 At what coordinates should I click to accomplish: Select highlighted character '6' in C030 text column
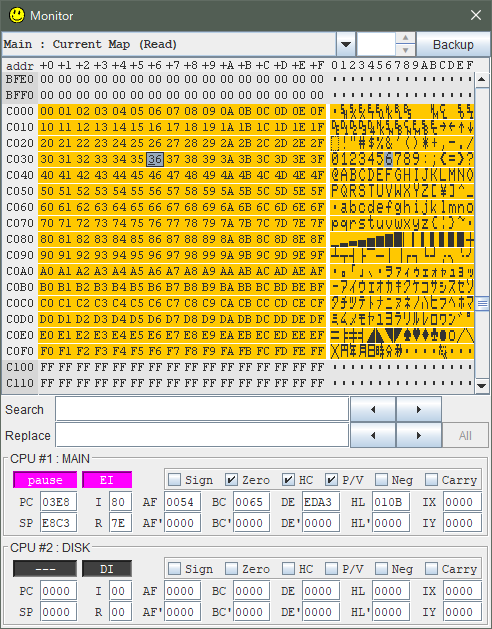tap(388, 159)
